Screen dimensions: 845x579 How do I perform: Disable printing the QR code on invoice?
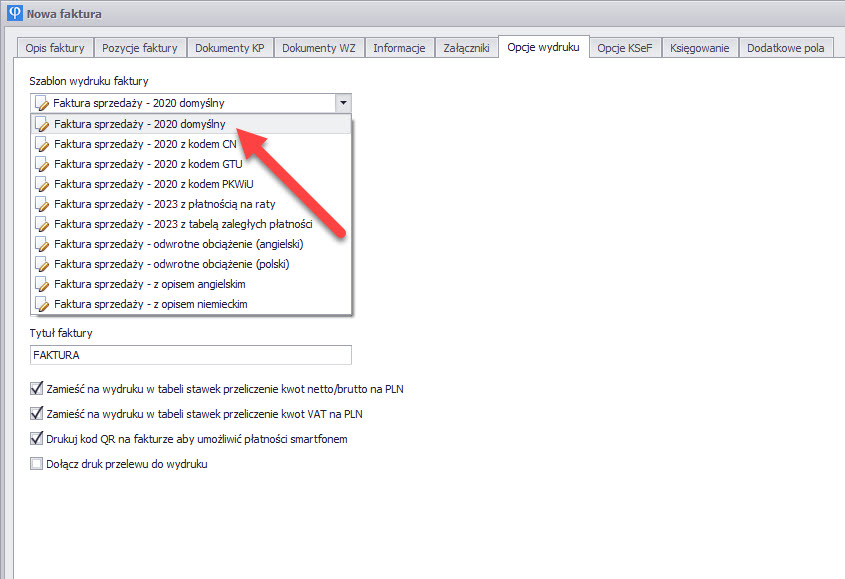[x=37, y=438]
